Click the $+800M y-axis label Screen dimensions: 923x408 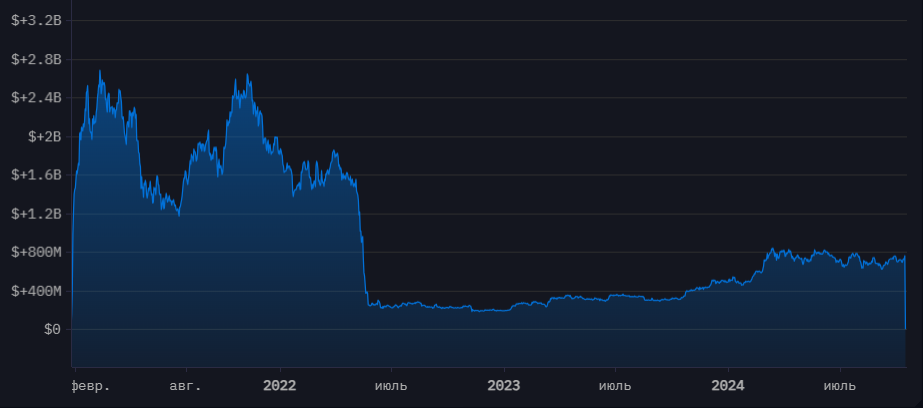(x=36, y=253)
